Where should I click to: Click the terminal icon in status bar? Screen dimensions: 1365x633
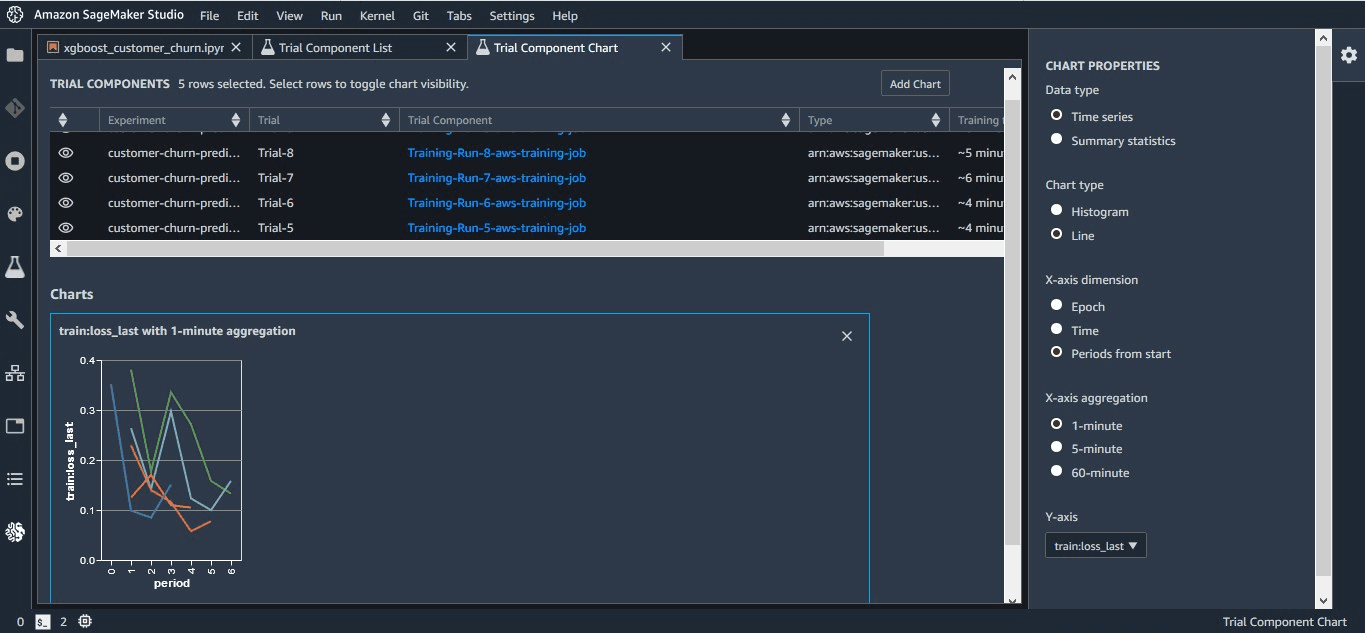coord(42,621)
